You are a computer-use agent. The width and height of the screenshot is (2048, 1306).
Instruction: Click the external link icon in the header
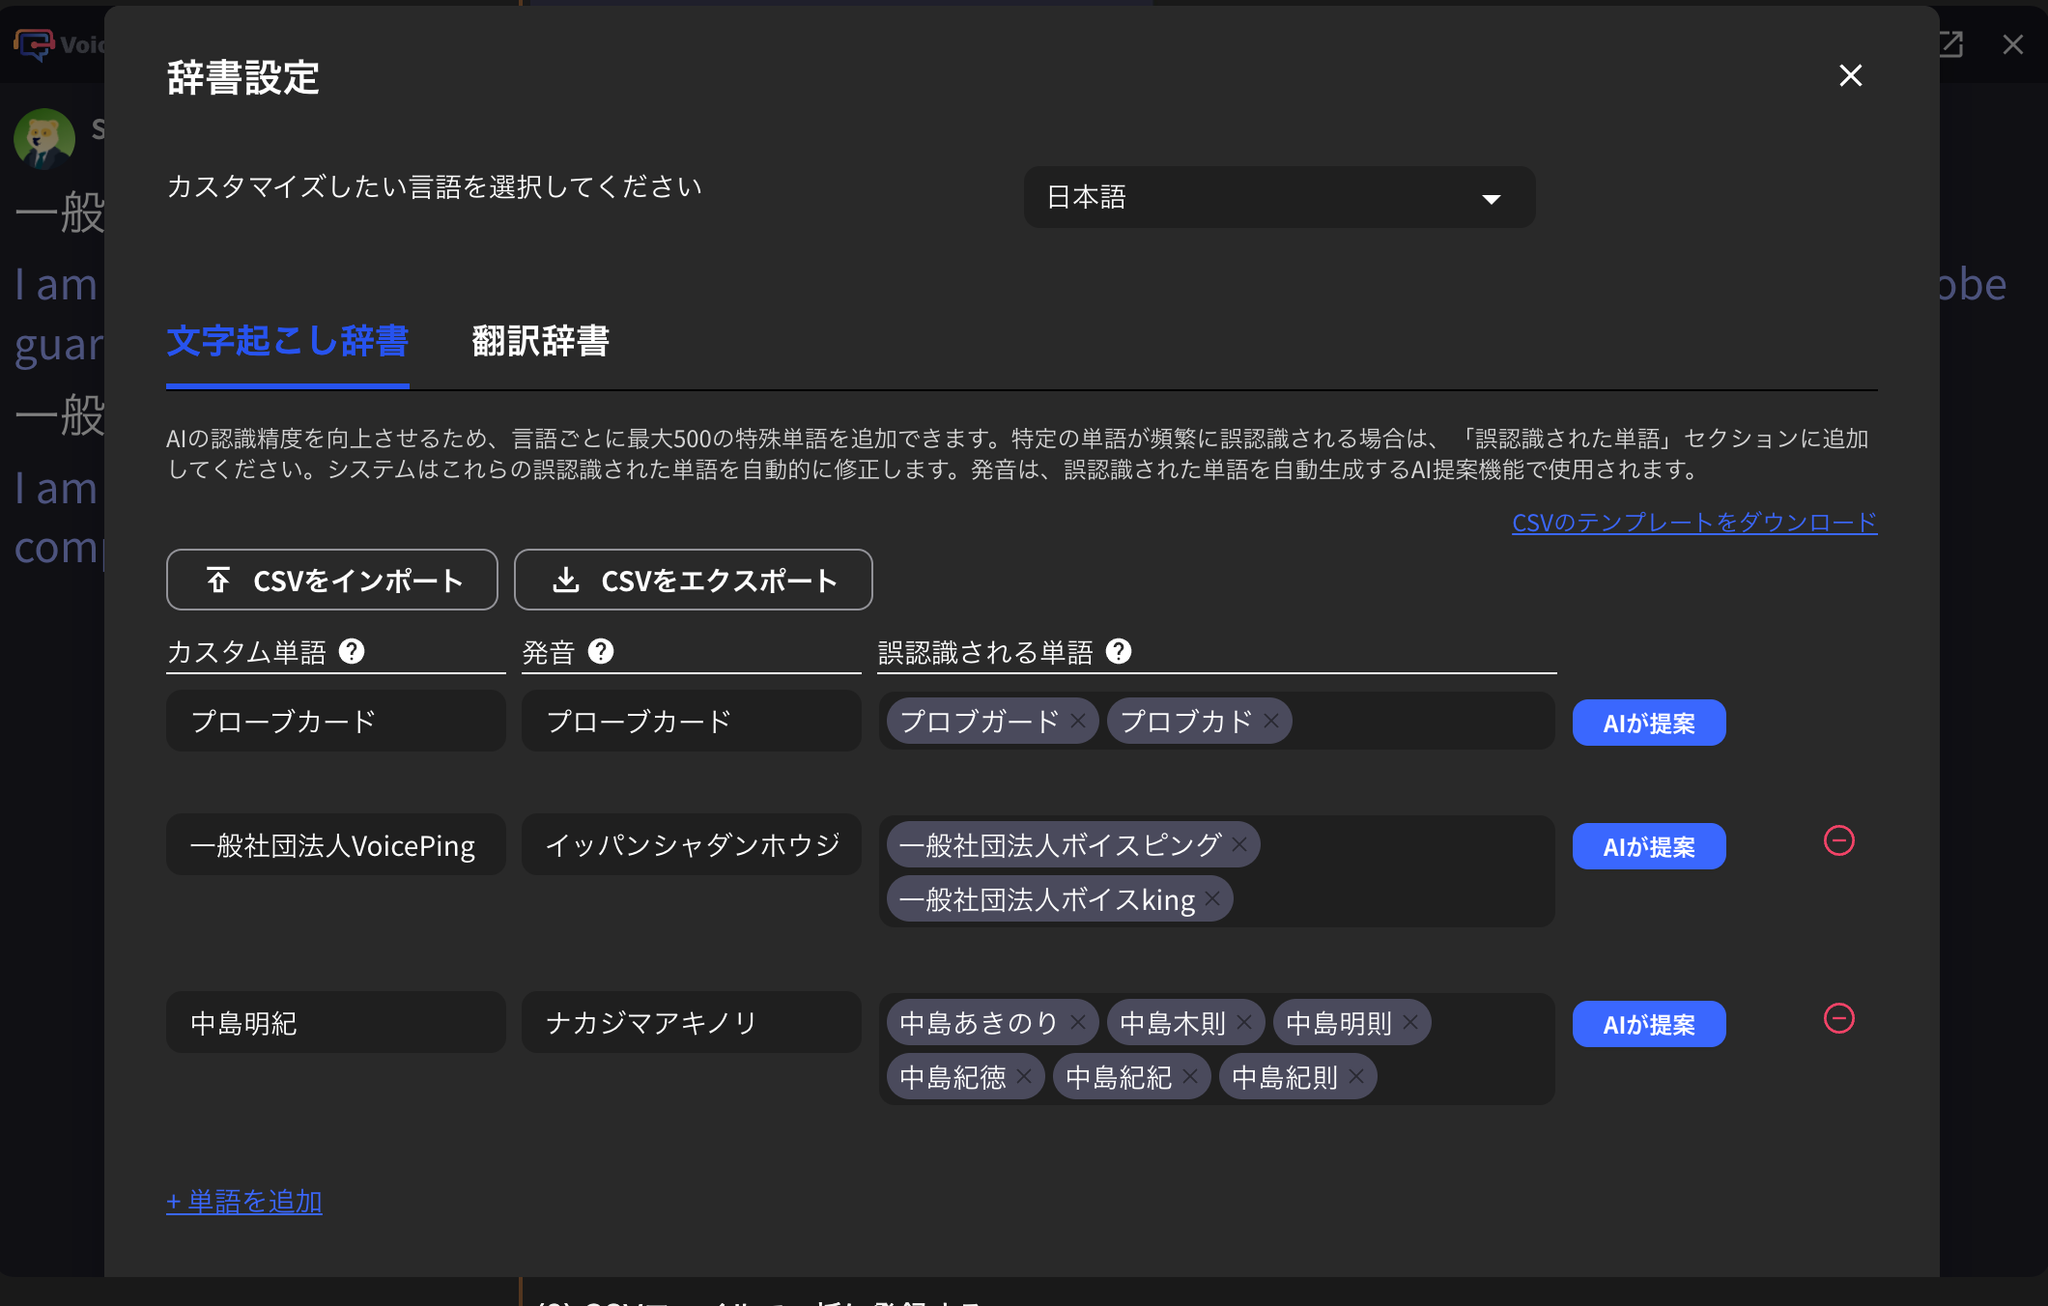point(1951,43)
